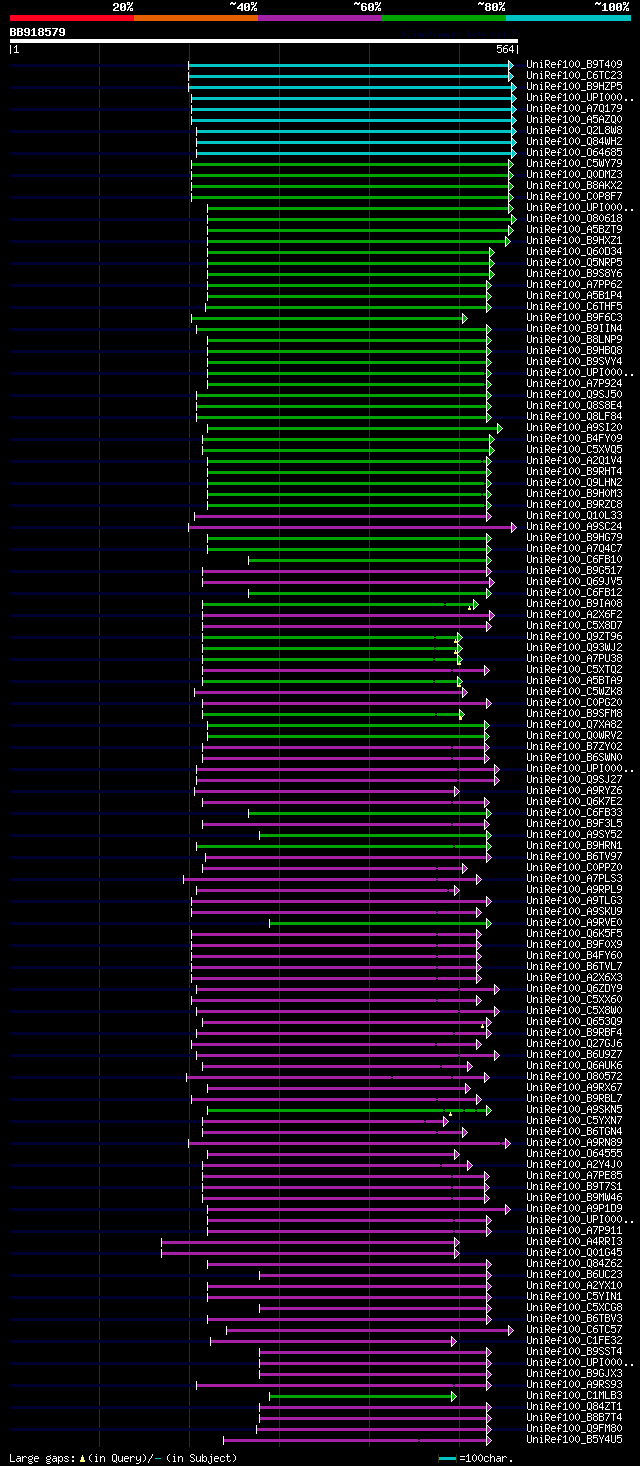Click the query end position 564
This screenshot has height=1466, width=640.
[505, 49]
